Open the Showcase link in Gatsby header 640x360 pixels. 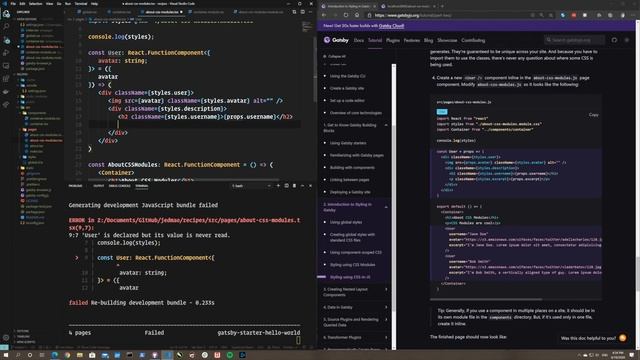click(447, 40)
